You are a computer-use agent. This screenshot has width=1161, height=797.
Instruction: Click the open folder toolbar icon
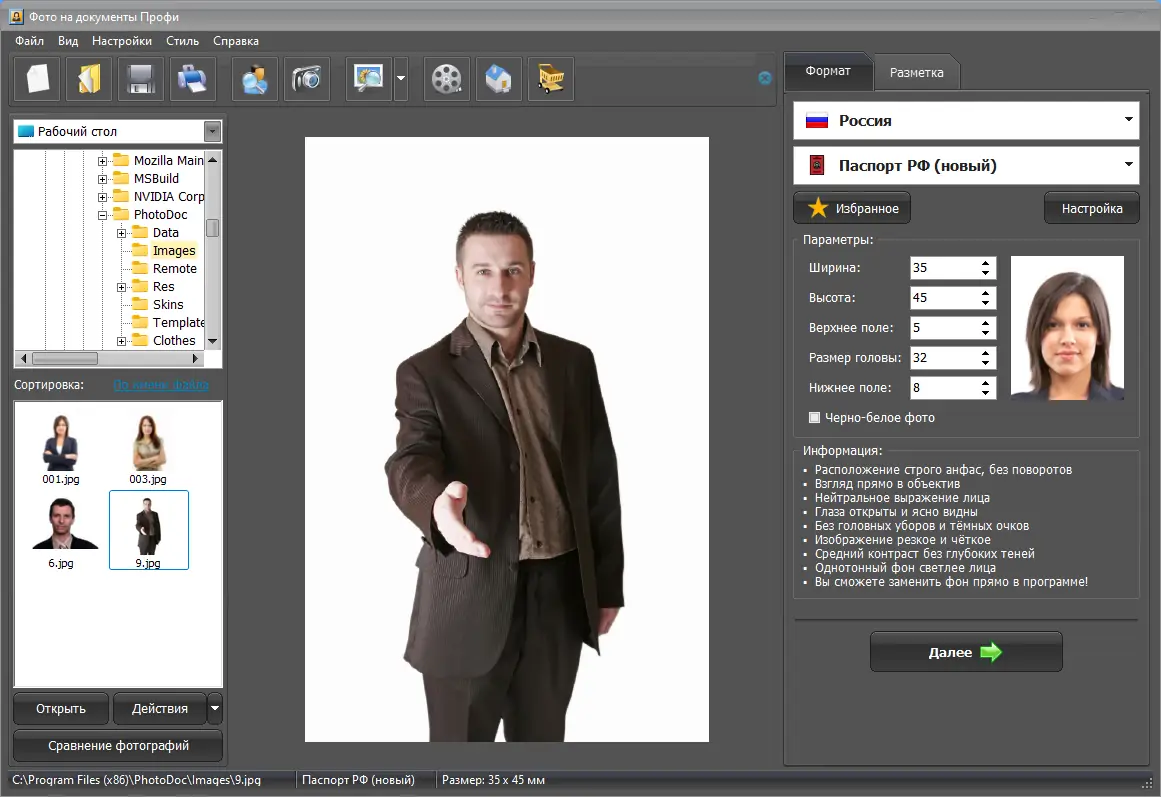coord(89,79)
